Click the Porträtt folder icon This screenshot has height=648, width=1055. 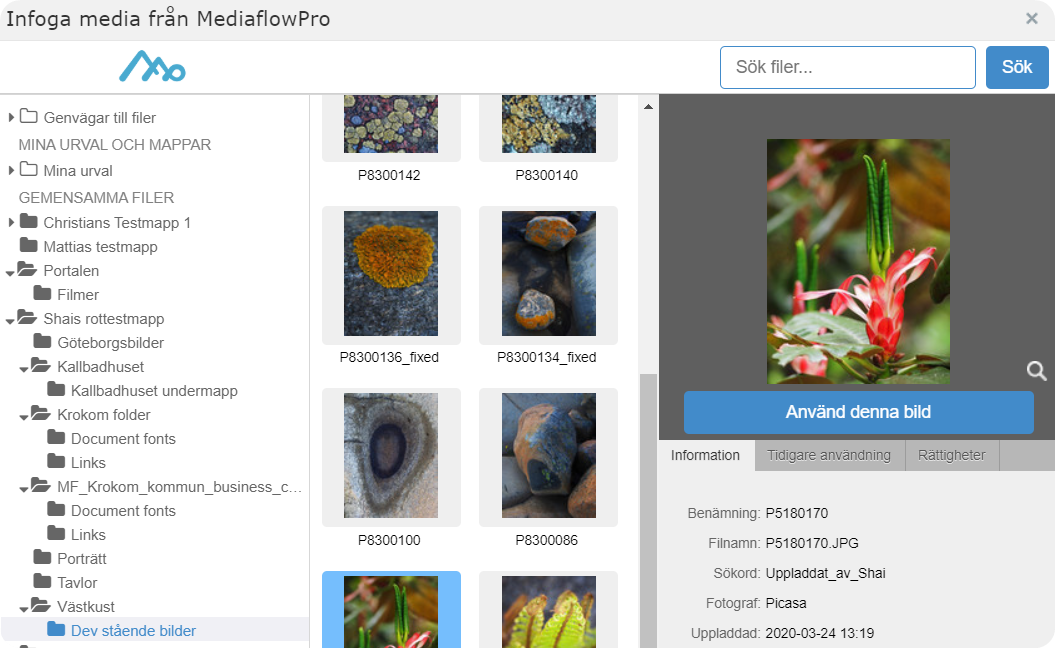[x=42, y=557]
